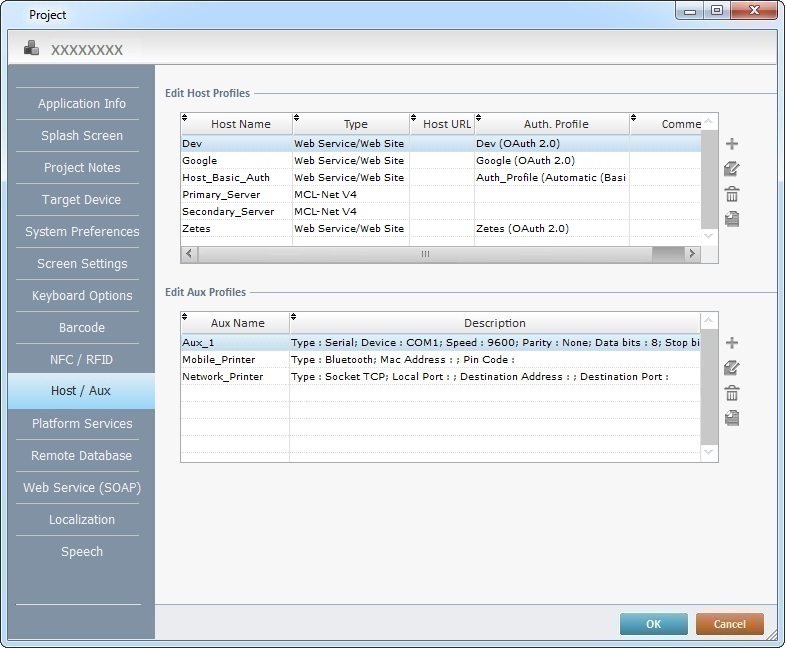This screenshot has width=785, height=648.
Task: Add a new host profile with plus icon
Action: (732, 144)
